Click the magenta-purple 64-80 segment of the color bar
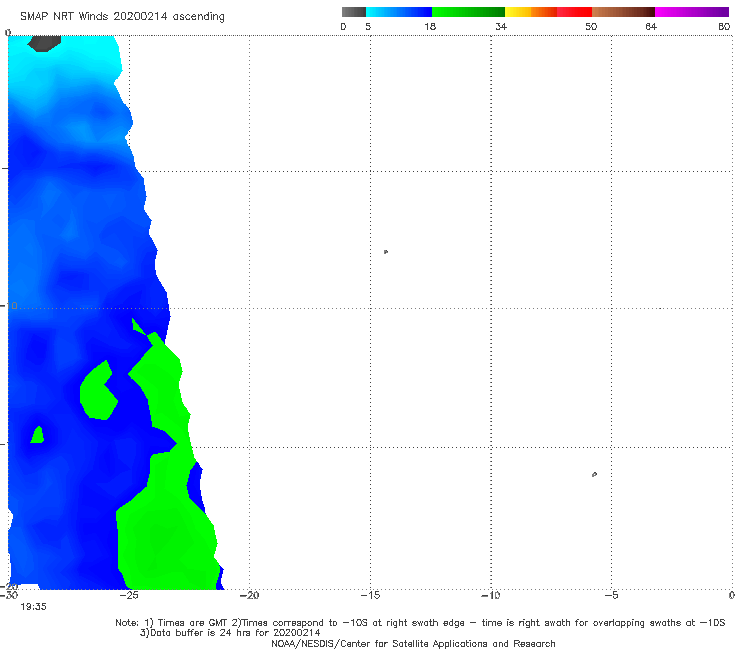The width and height of the screenshot is (740, 650). [x=692, y=12]
